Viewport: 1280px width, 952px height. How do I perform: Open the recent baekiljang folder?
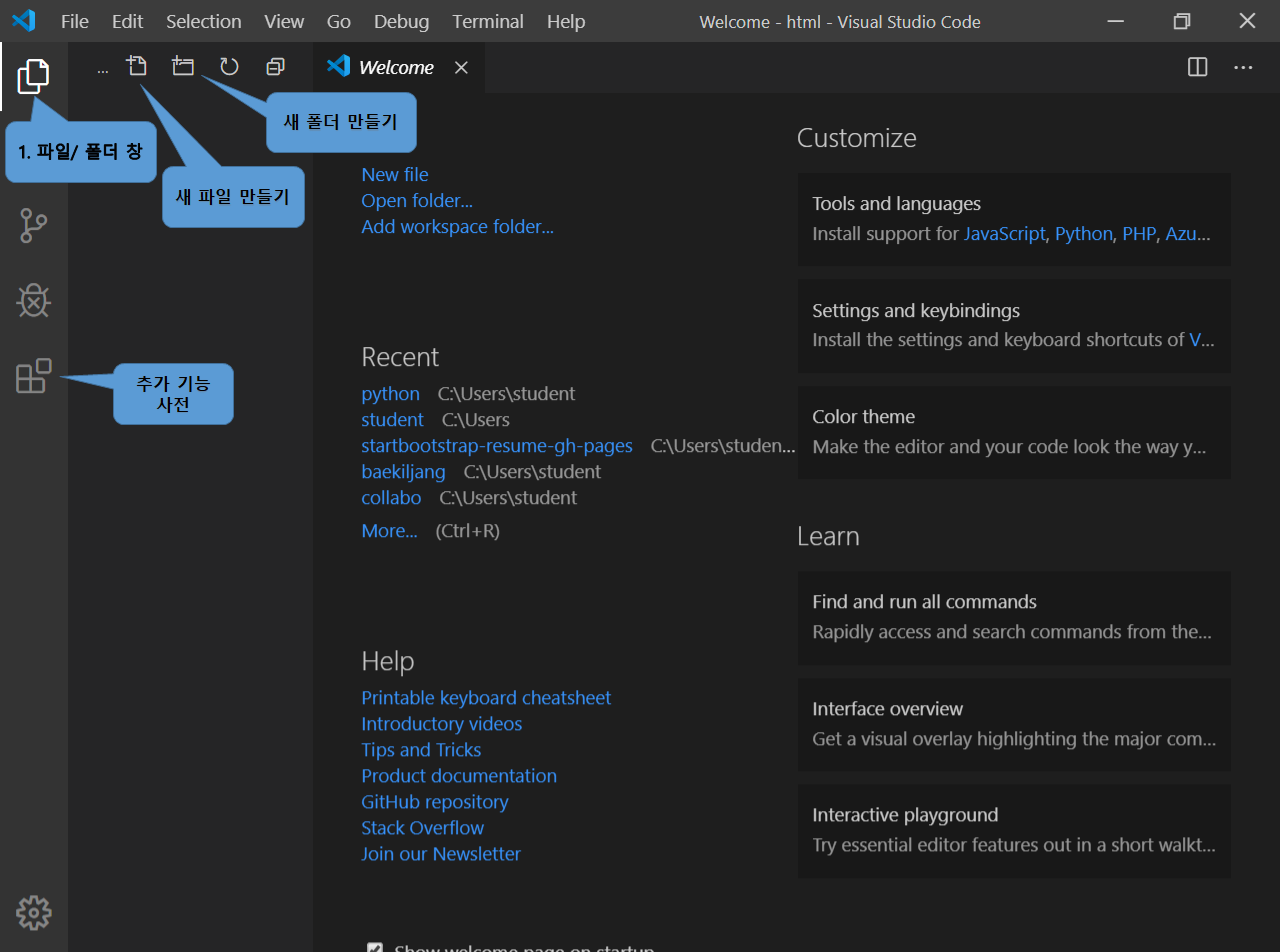(x=403, y=471)
